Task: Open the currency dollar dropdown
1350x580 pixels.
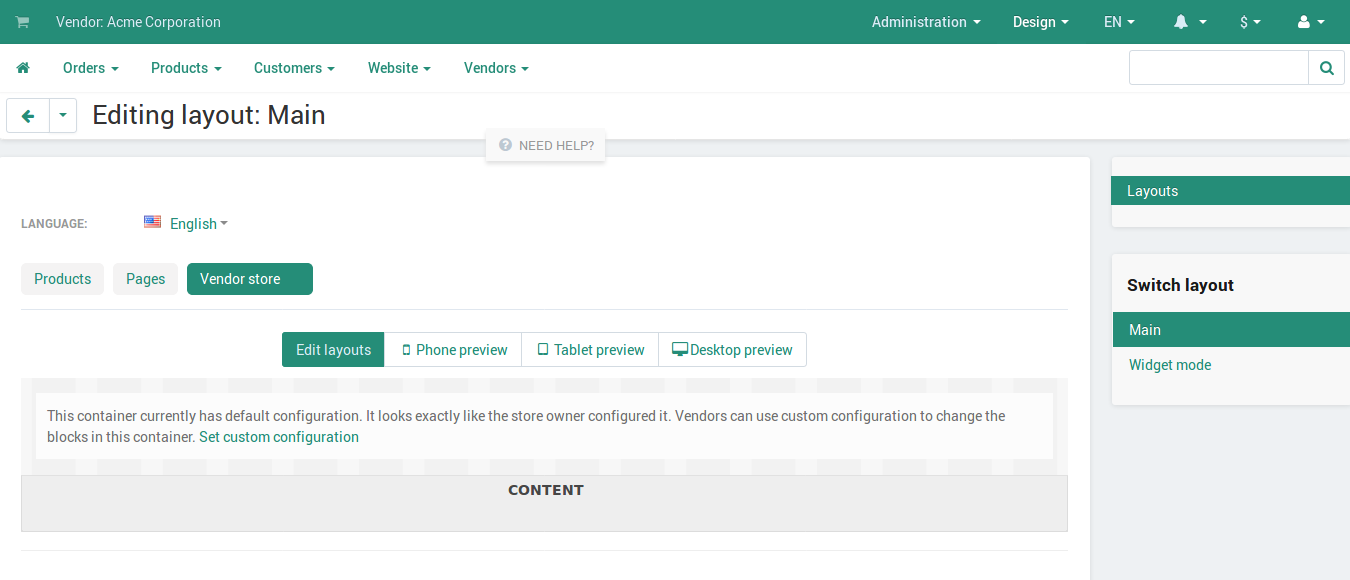Action: pyautogui.click(x=1250, y=22)
